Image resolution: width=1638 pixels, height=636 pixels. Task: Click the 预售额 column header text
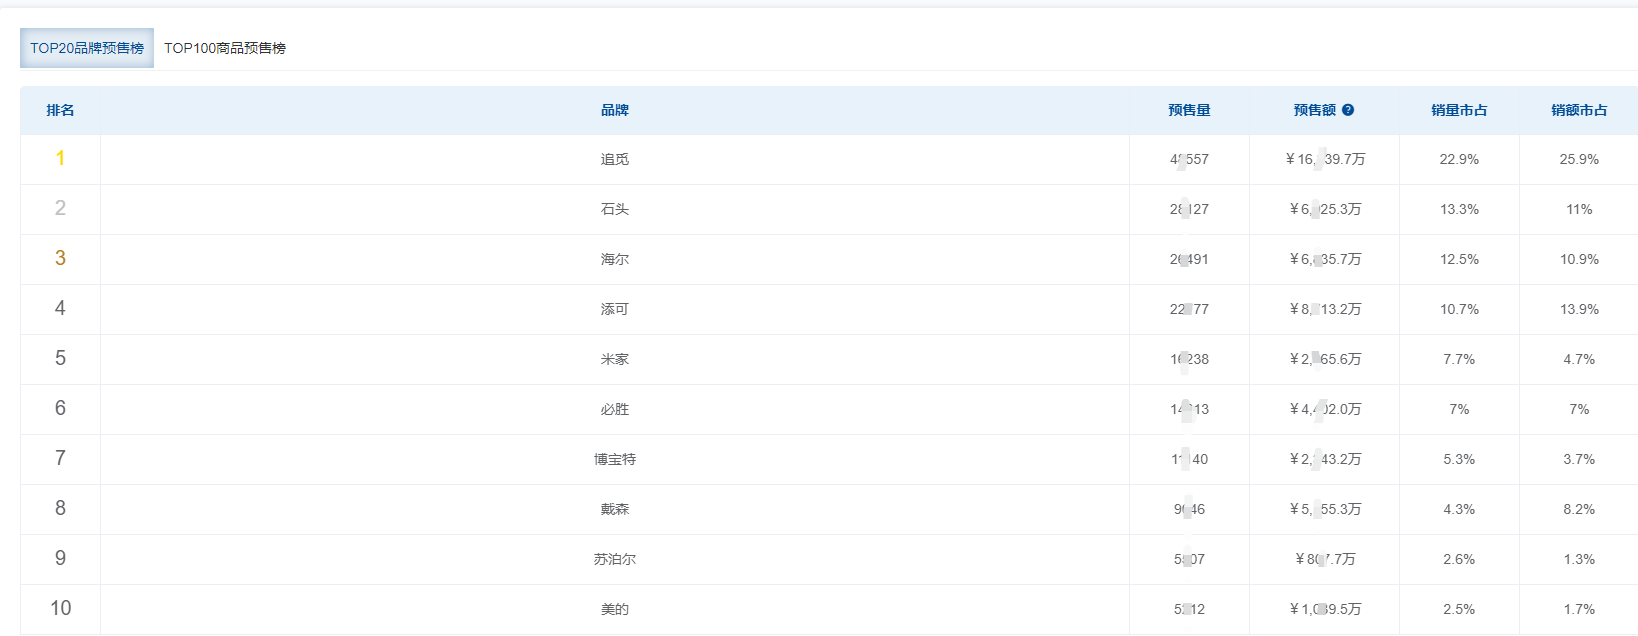(1315, 110)
